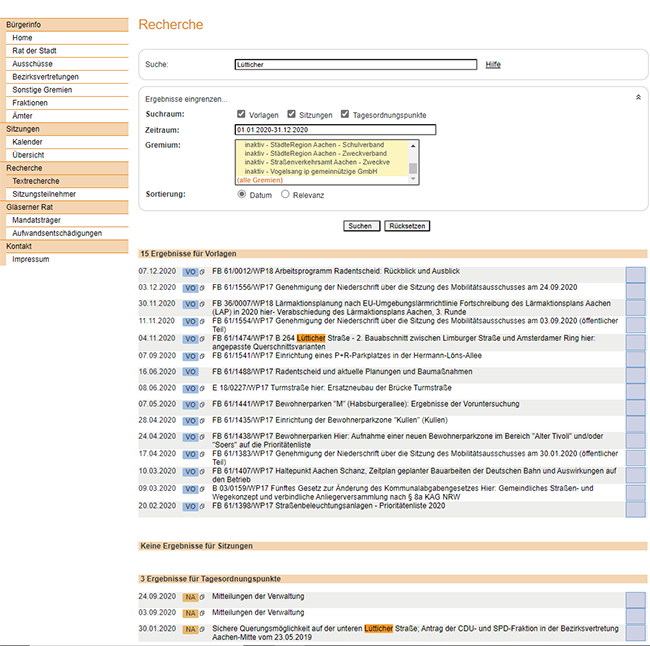This screenshot has height=646, width=650.
Task: Toggle the Sitzungen checkbox
Action: (292, 115)
